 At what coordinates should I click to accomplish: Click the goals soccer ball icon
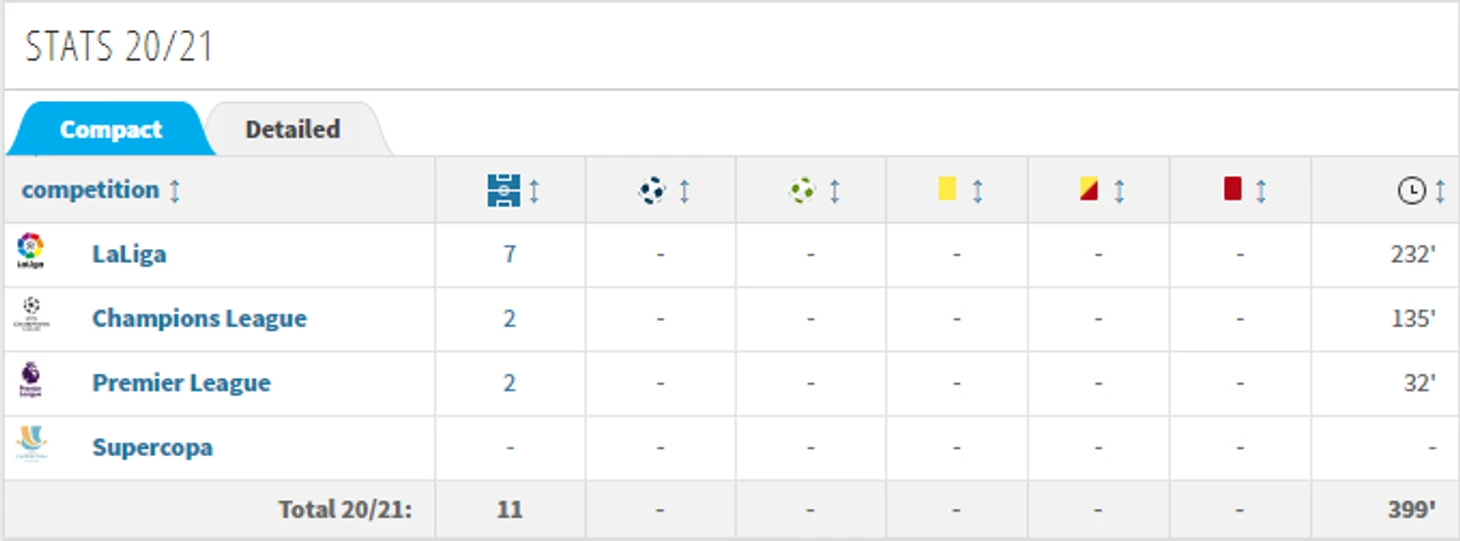coord(652,190)
